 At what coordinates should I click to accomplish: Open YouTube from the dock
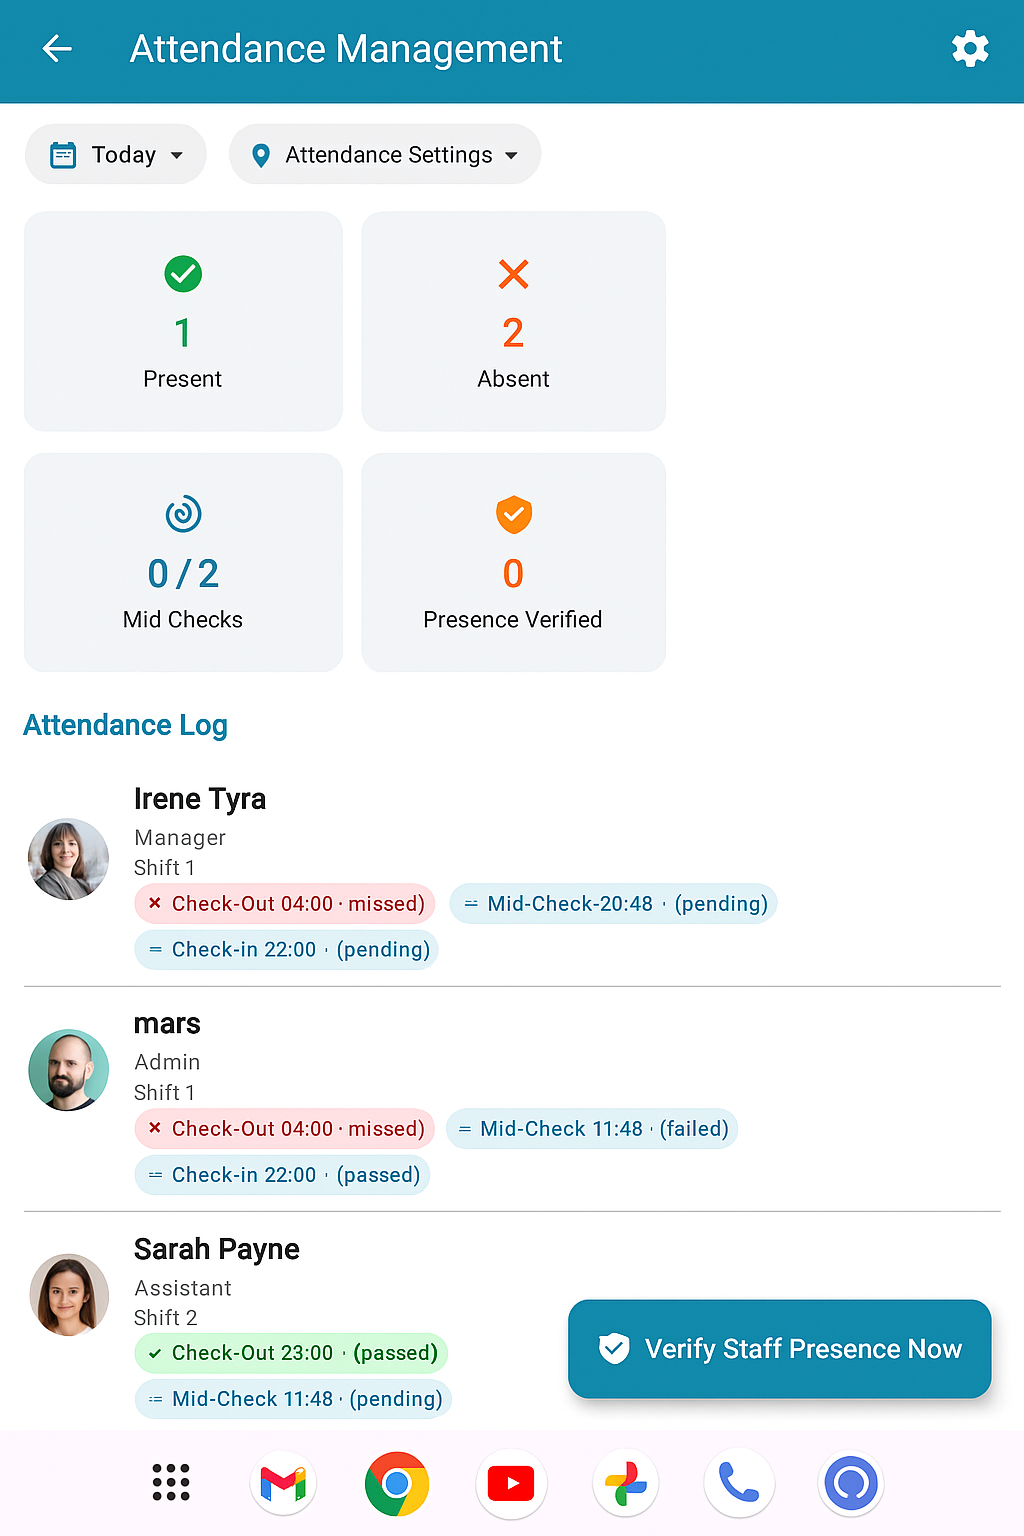511,1483
